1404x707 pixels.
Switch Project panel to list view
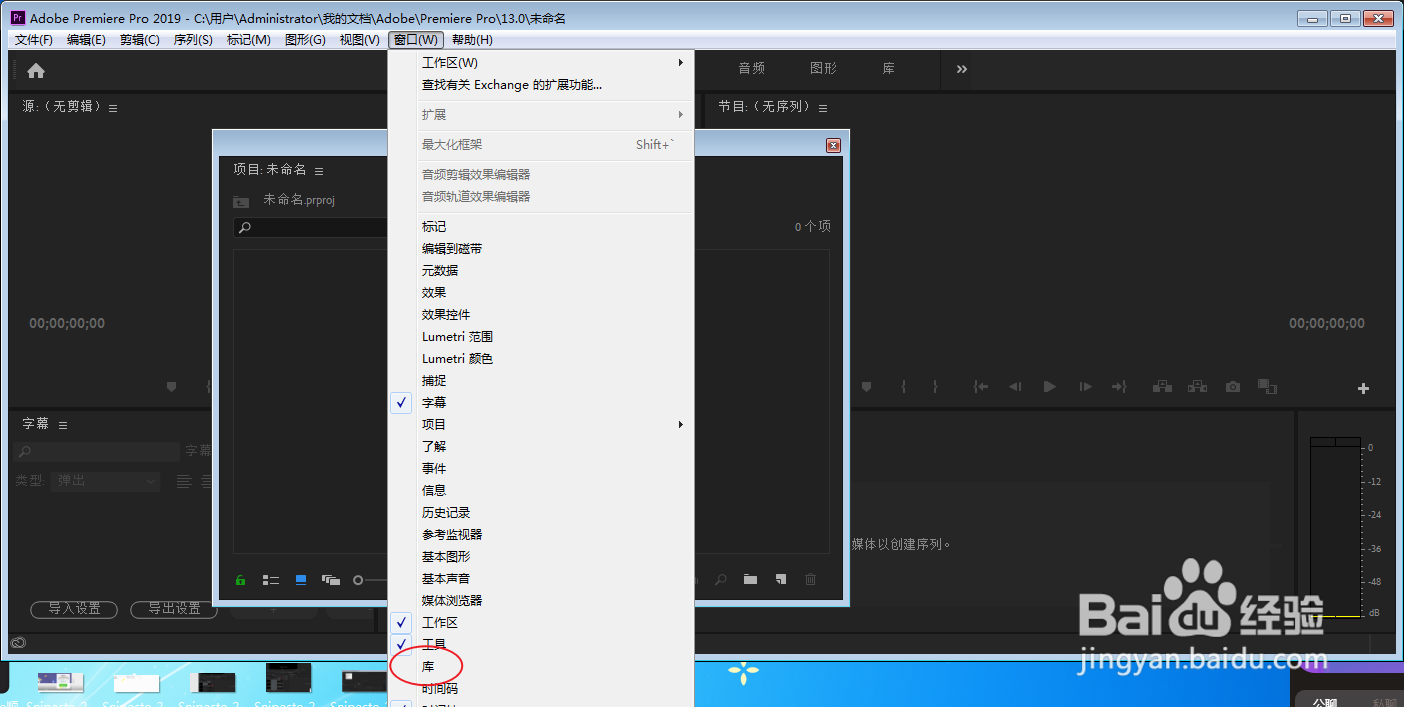click(x=270, y=580)
